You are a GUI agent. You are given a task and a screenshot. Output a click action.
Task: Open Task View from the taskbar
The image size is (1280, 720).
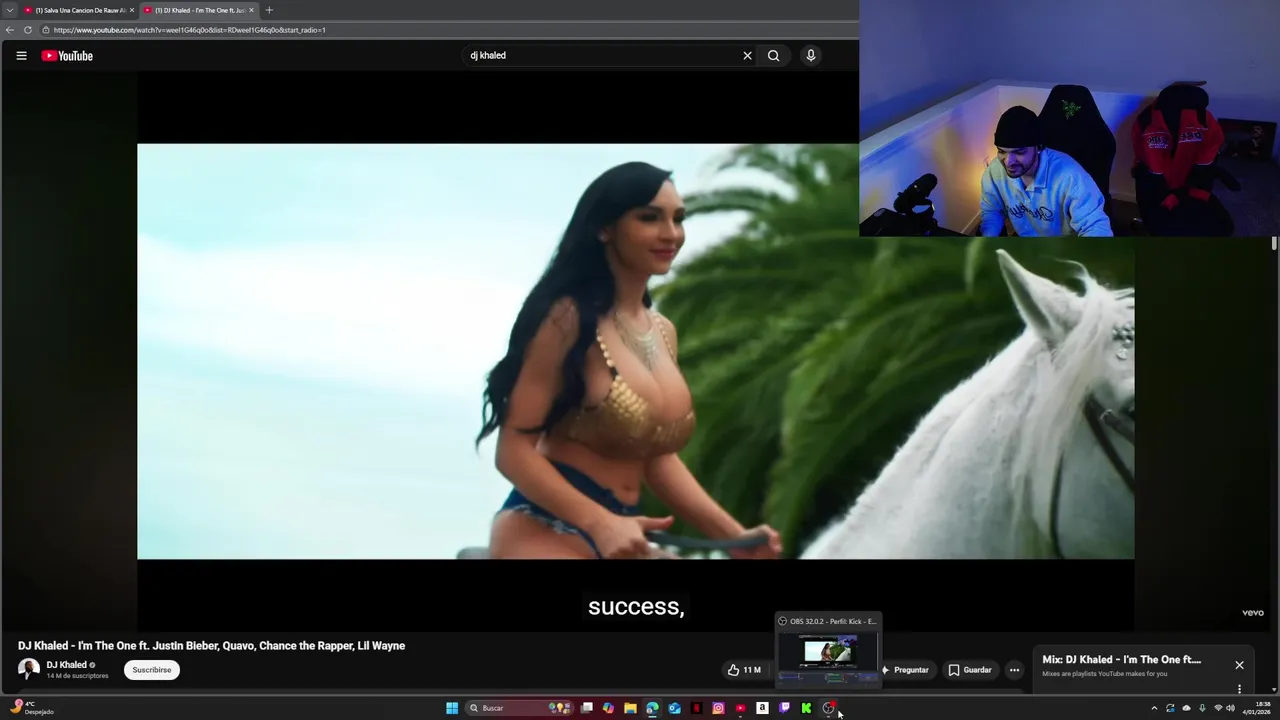click(587, 708)
